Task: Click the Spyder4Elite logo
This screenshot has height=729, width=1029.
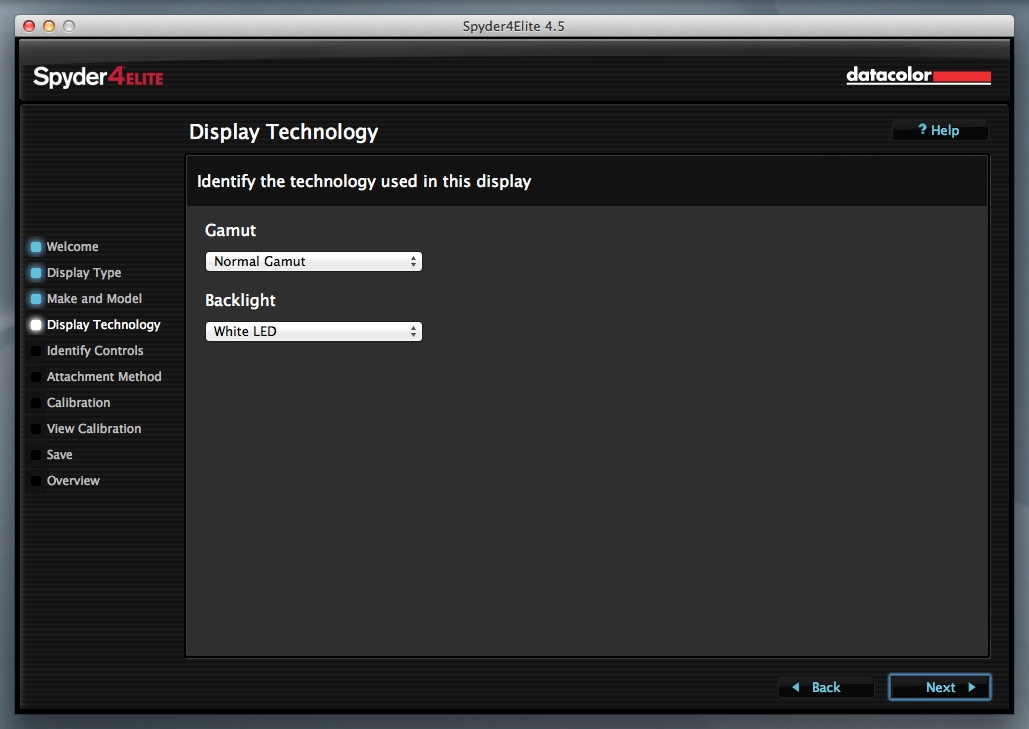Action: [98, 77]
